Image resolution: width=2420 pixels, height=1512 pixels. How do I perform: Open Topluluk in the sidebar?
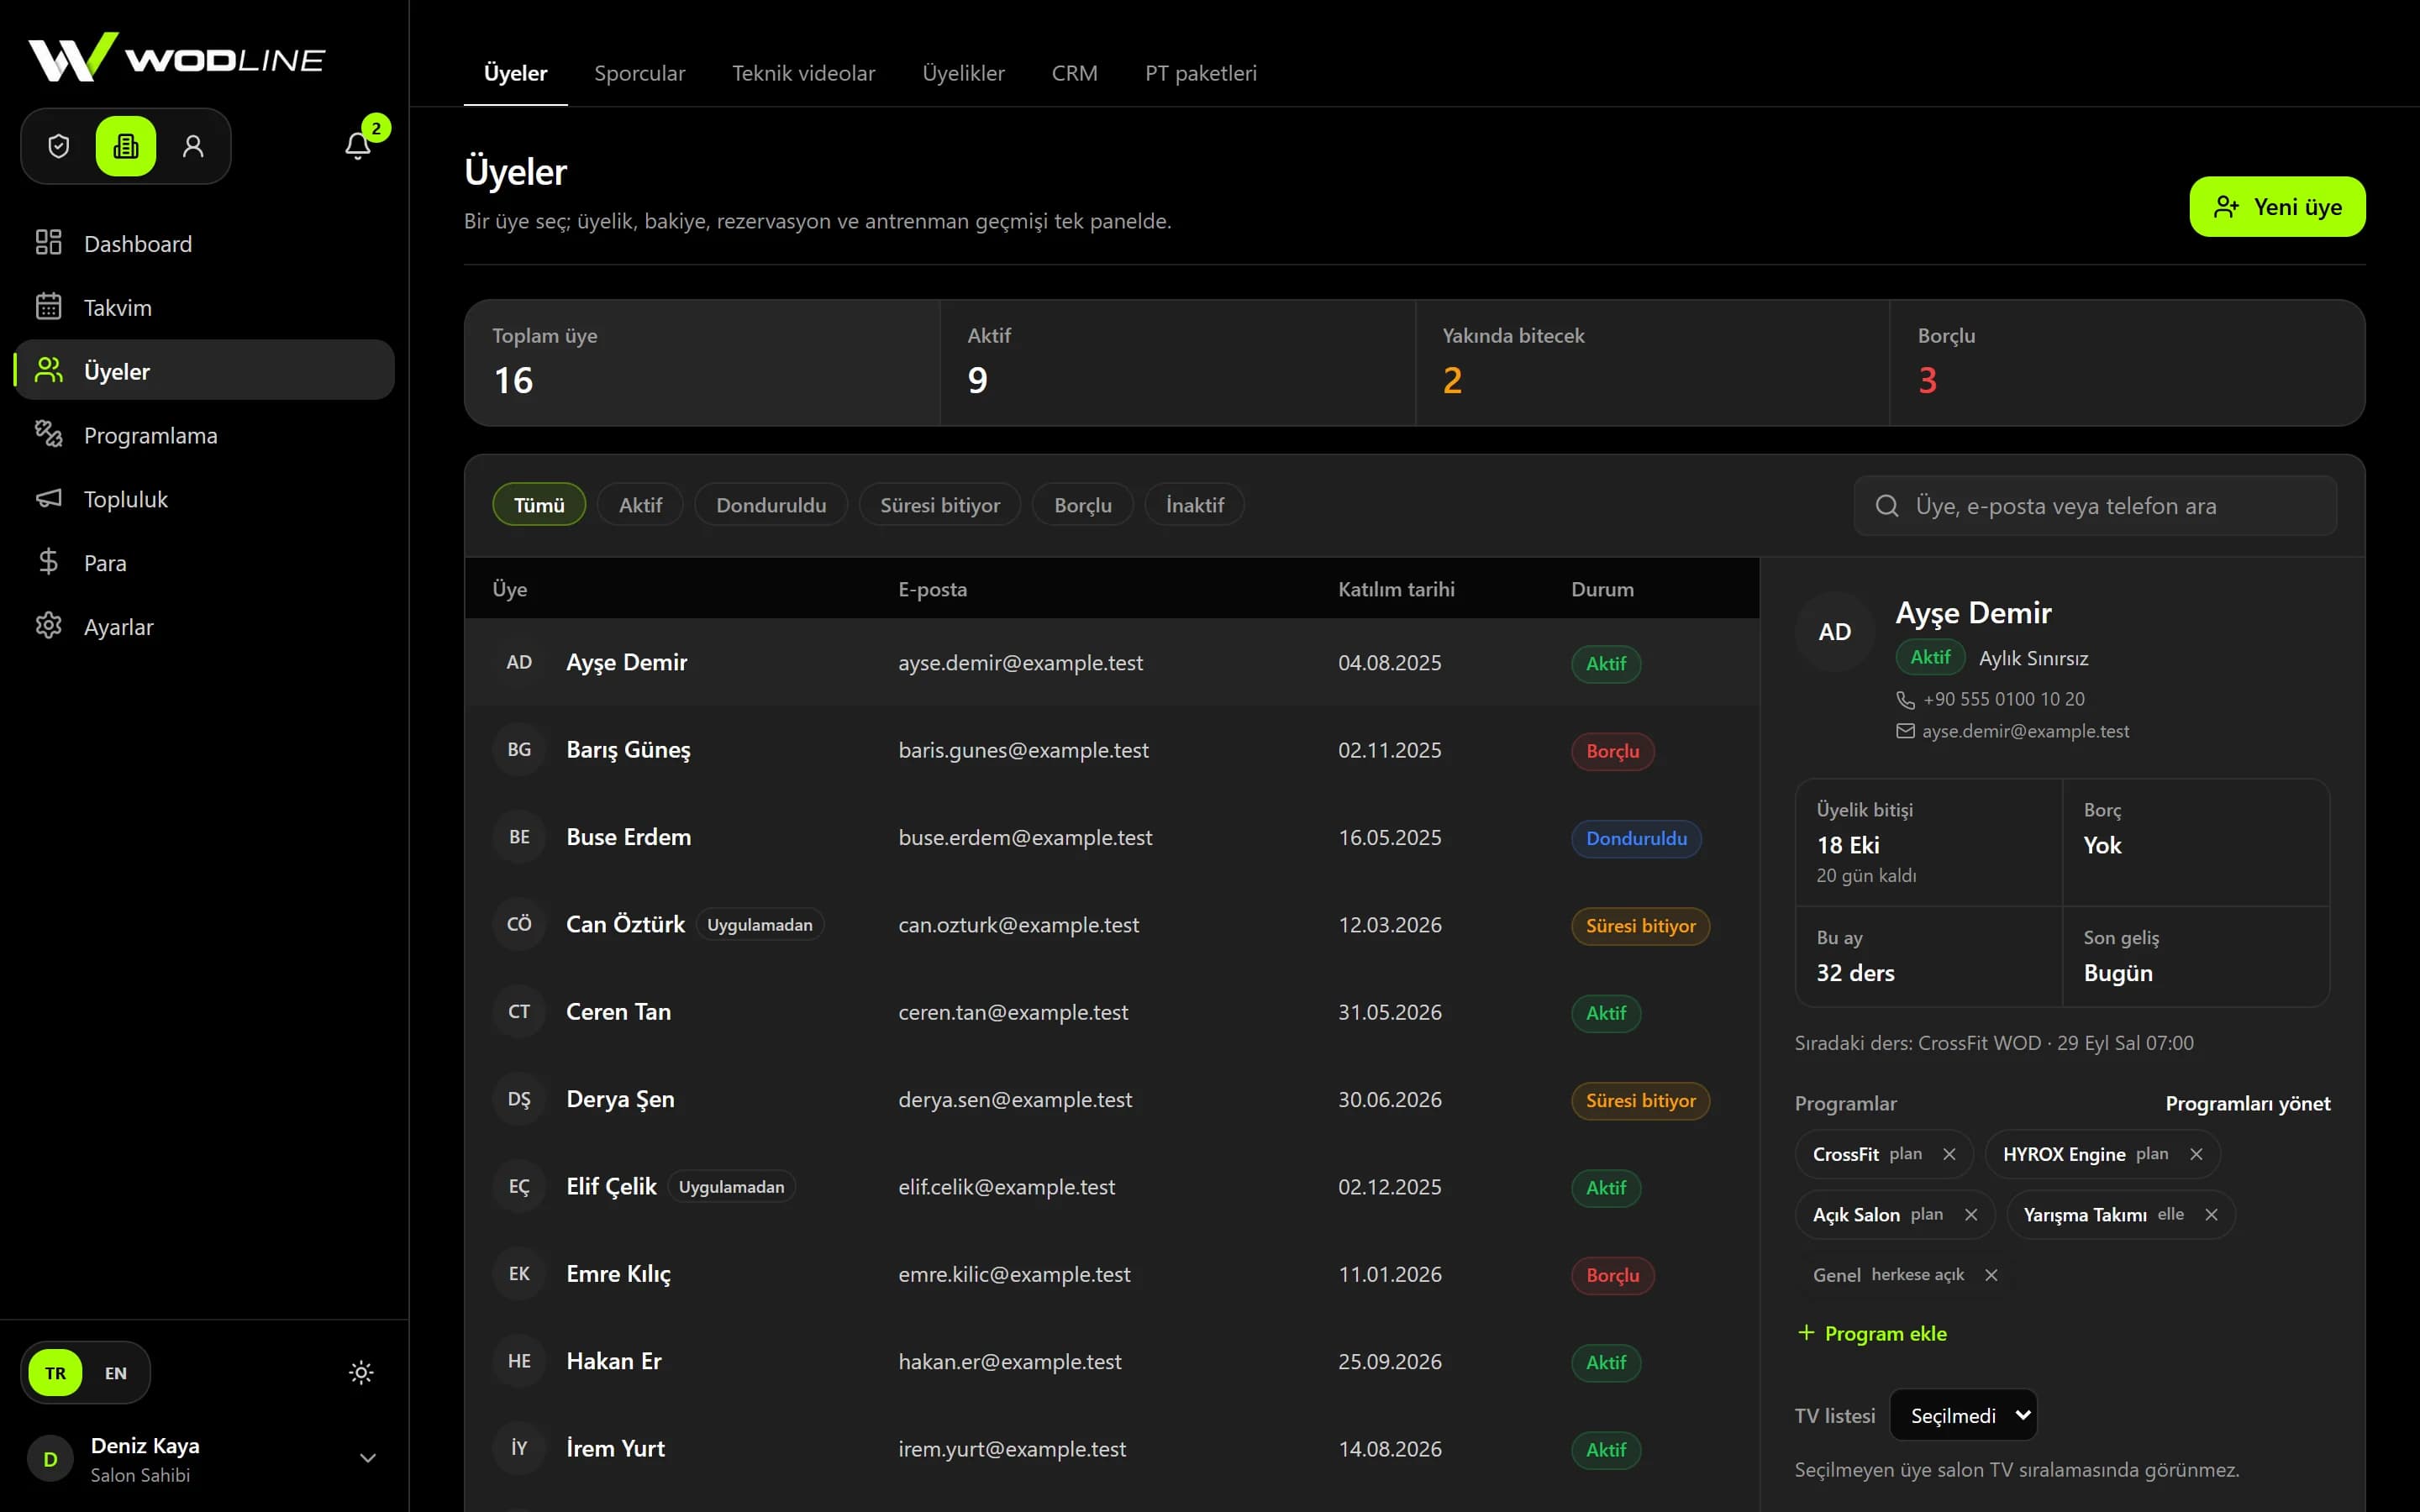(204, 499)
